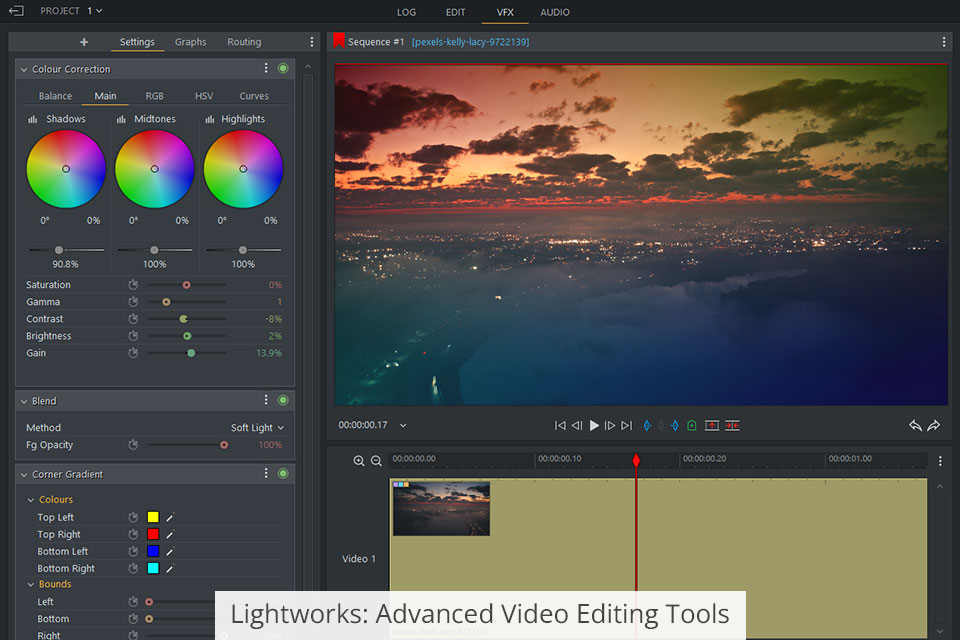960x640 pixels.
Task: Switch to the Curves tab
Action: [x=254, y=96]
